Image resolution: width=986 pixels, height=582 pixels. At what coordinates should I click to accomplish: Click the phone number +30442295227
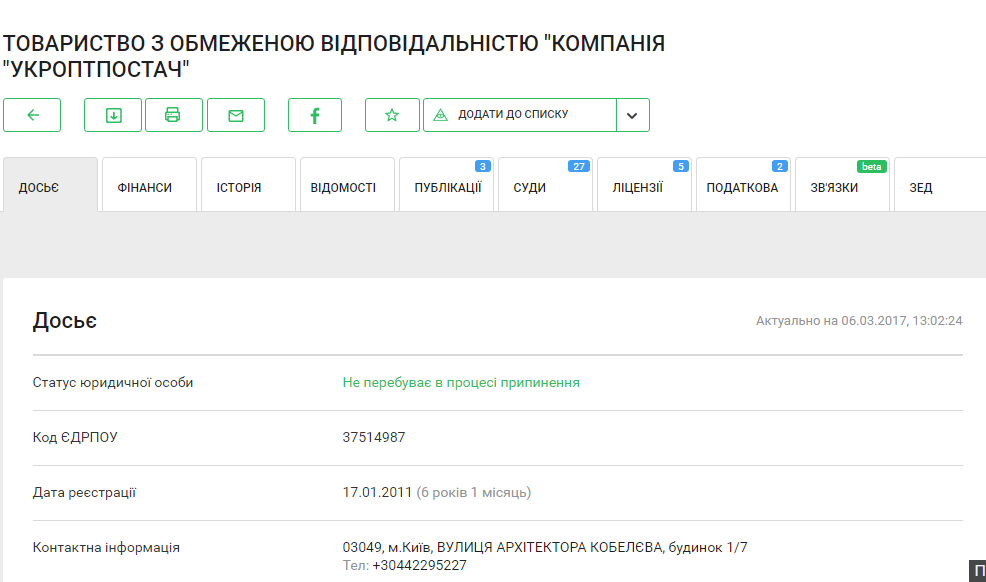(419, 566)
